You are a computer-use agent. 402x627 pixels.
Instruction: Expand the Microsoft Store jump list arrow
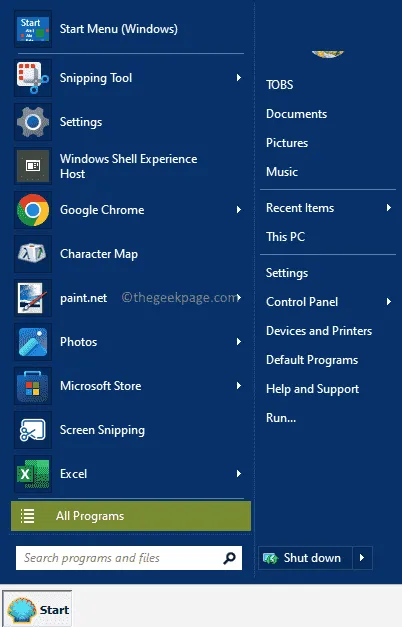(x=239, y=385)
